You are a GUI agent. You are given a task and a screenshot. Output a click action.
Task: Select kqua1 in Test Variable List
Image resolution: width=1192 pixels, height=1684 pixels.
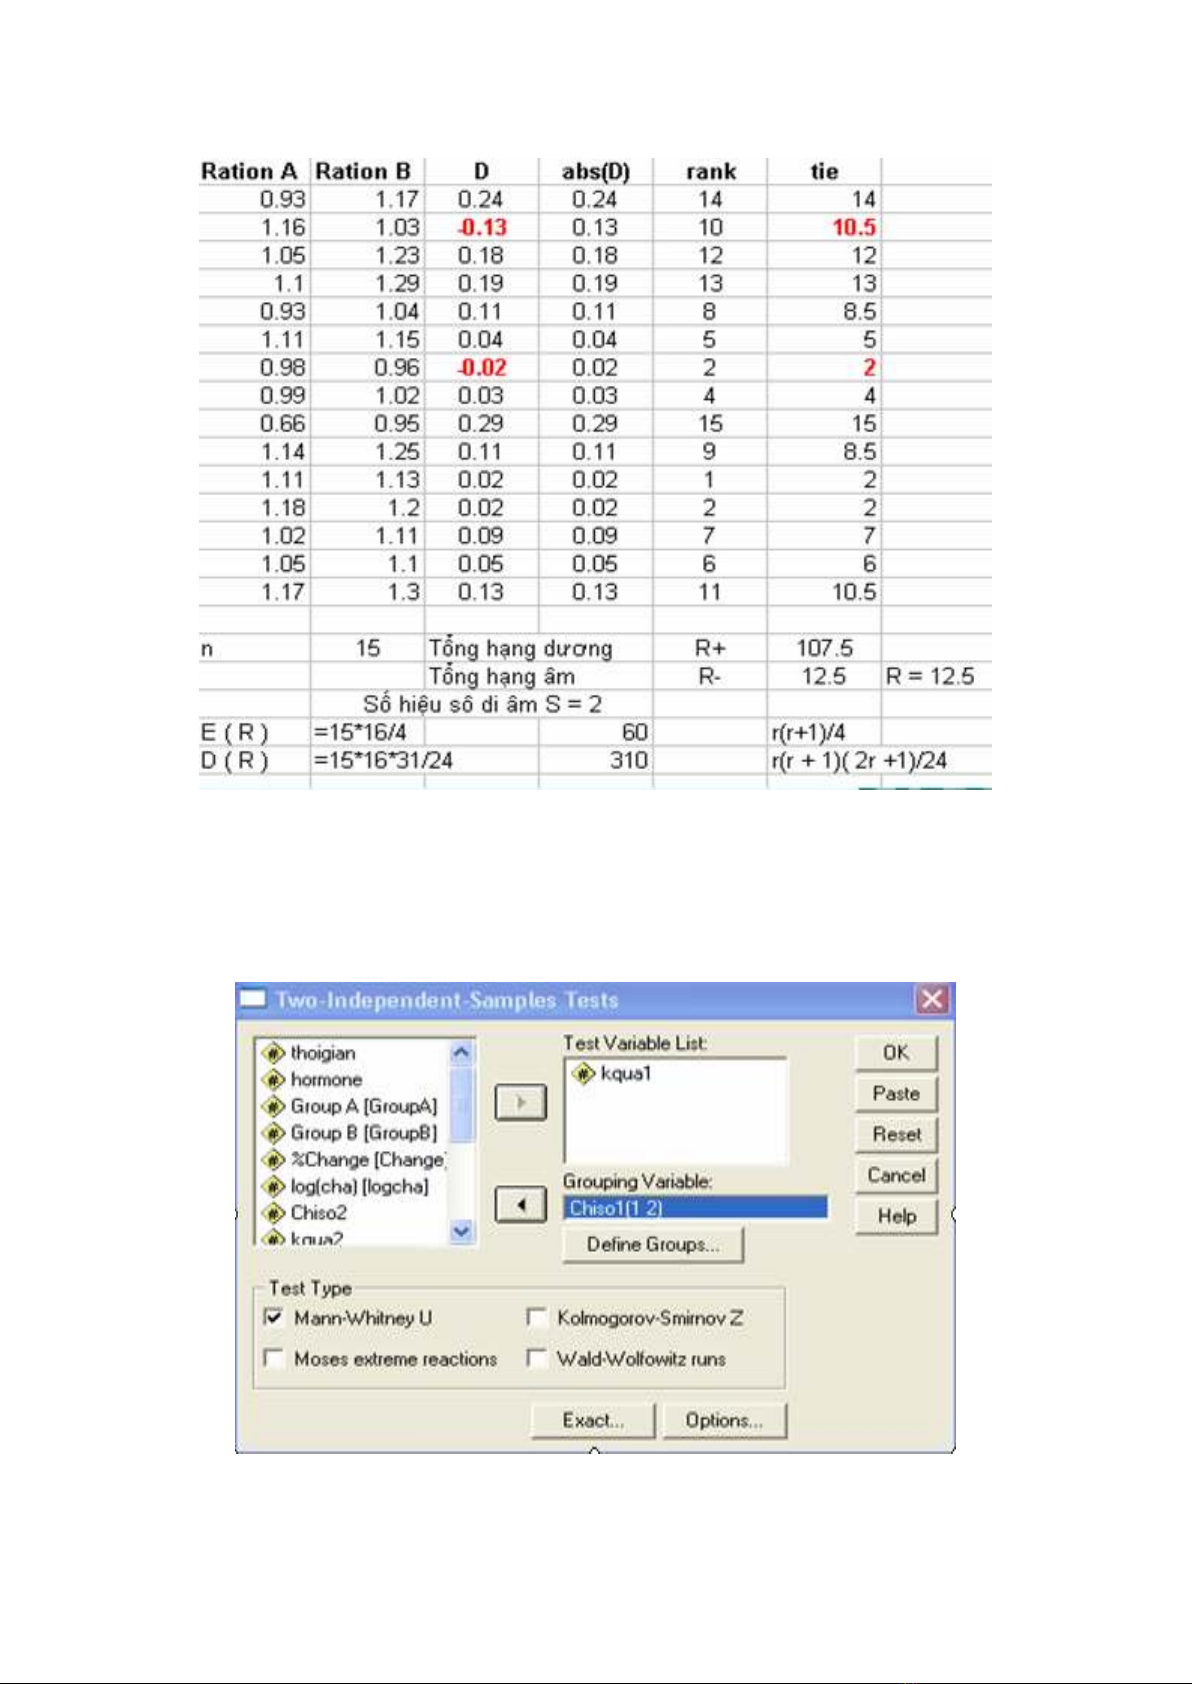point(625,1074)
